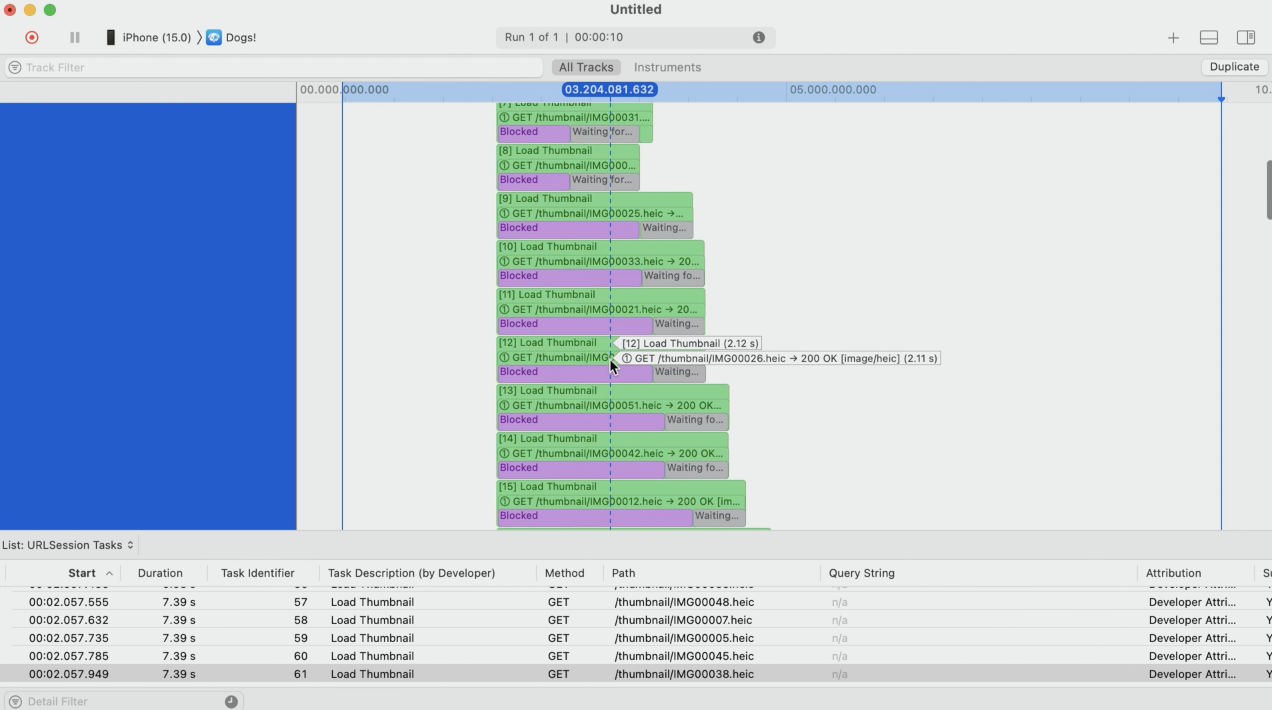Click the 05.000.000.000 ruler mark
The width and height of the screenshot is (1272, 710).
(x=832, y=89)
